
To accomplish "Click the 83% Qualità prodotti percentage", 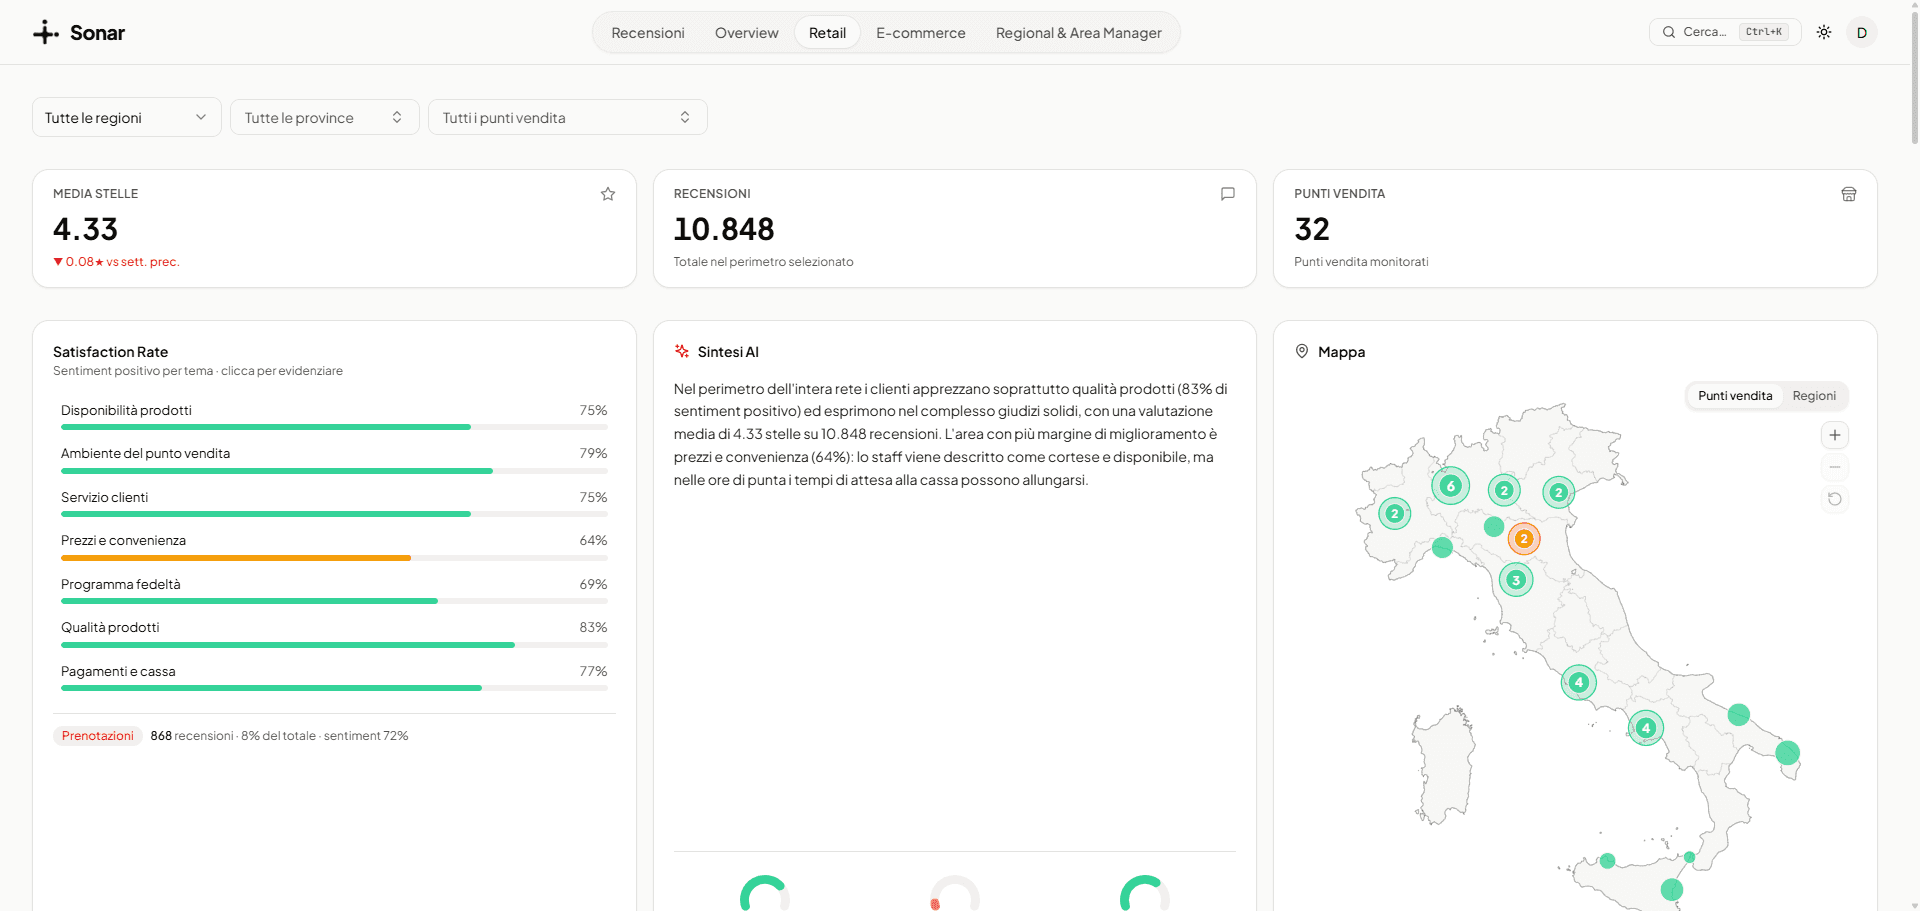I will 593,627.
